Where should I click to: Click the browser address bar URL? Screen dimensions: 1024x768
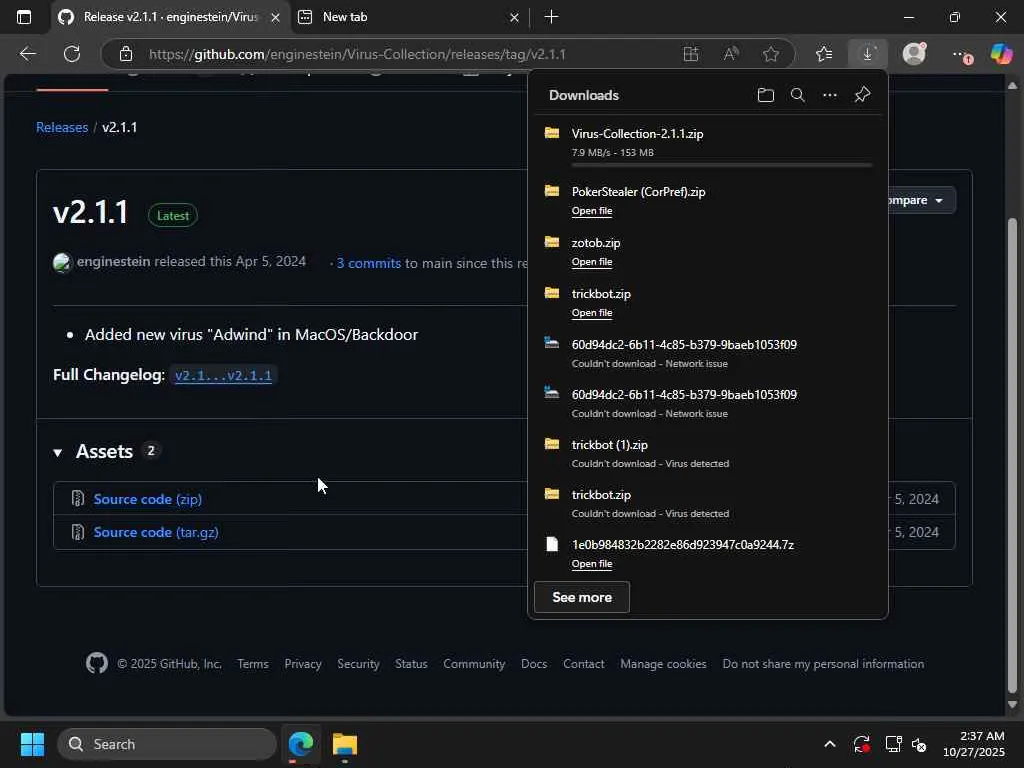pos(357,54)
